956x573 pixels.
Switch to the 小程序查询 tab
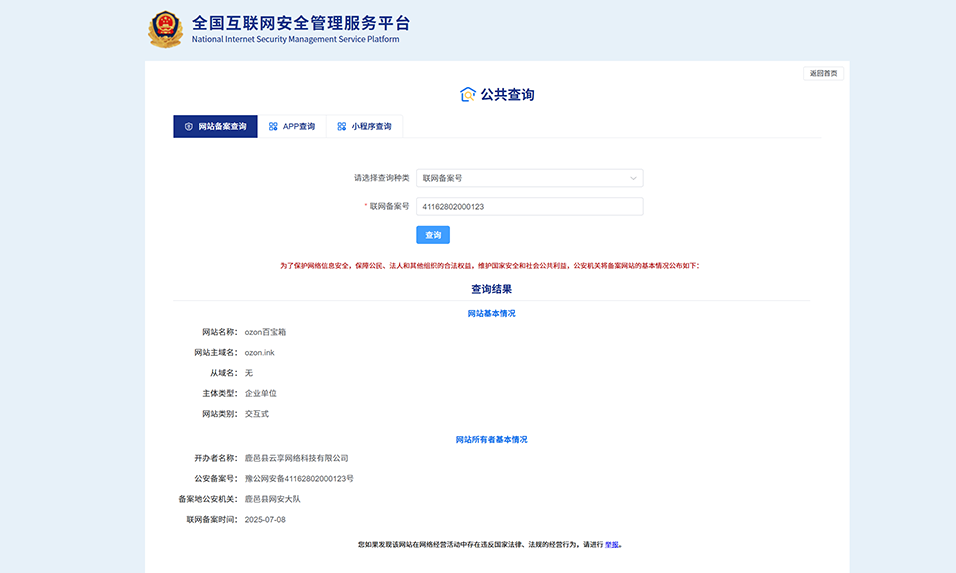click(365, 127)
